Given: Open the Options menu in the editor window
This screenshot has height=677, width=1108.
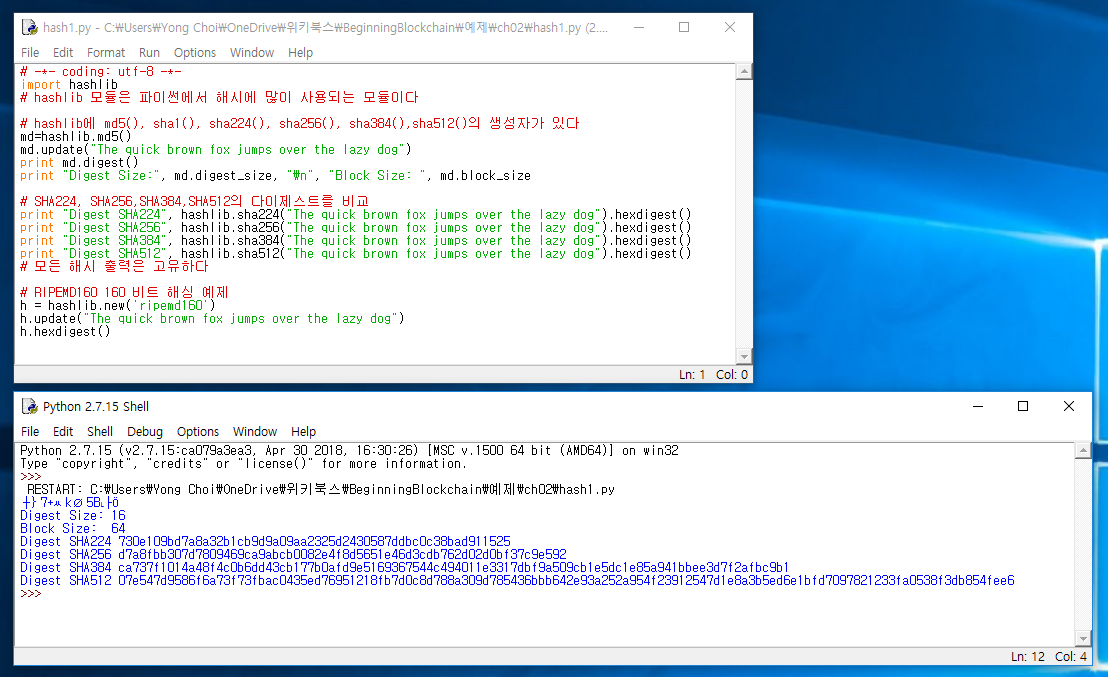Looking at the screenshot, I should point(194,52).
